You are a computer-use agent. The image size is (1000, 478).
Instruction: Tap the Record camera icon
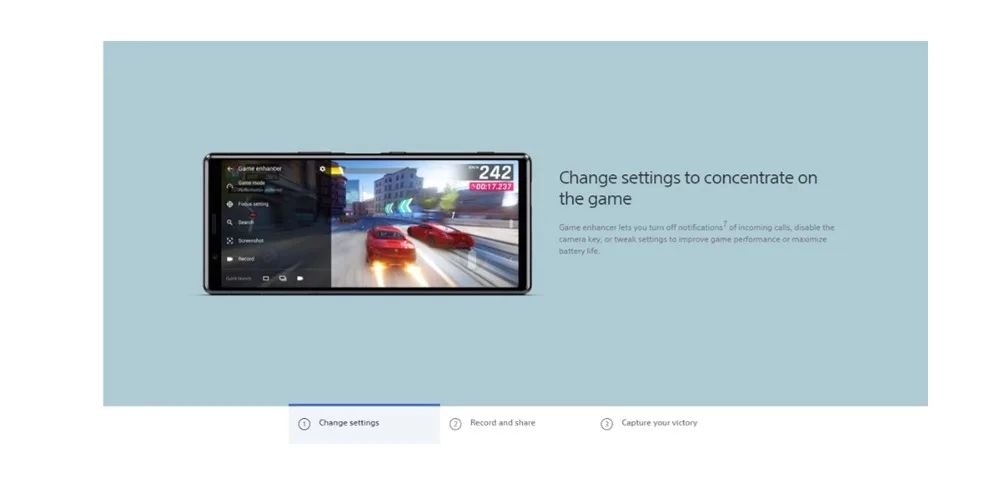230,259
